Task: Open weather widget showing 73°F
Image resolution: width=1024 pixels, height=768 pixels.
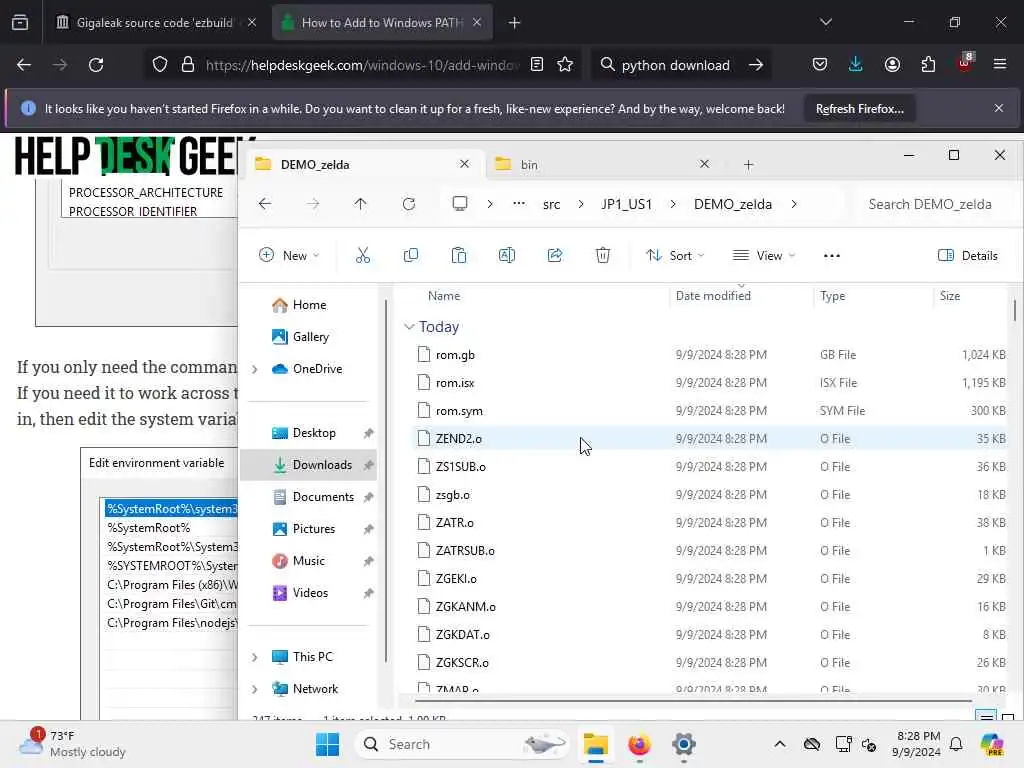Action: point(72,744)
